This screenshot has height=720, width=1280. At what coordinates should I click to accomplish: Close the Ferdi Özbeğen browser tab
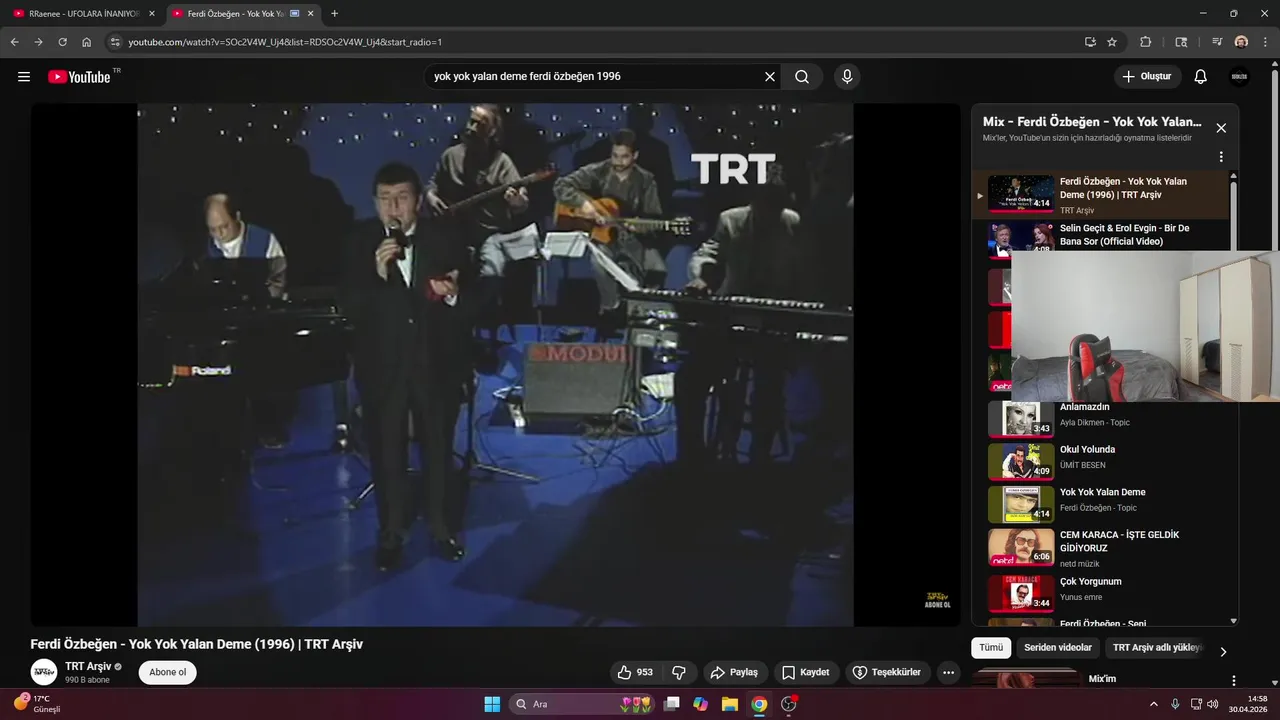point(310,14)
